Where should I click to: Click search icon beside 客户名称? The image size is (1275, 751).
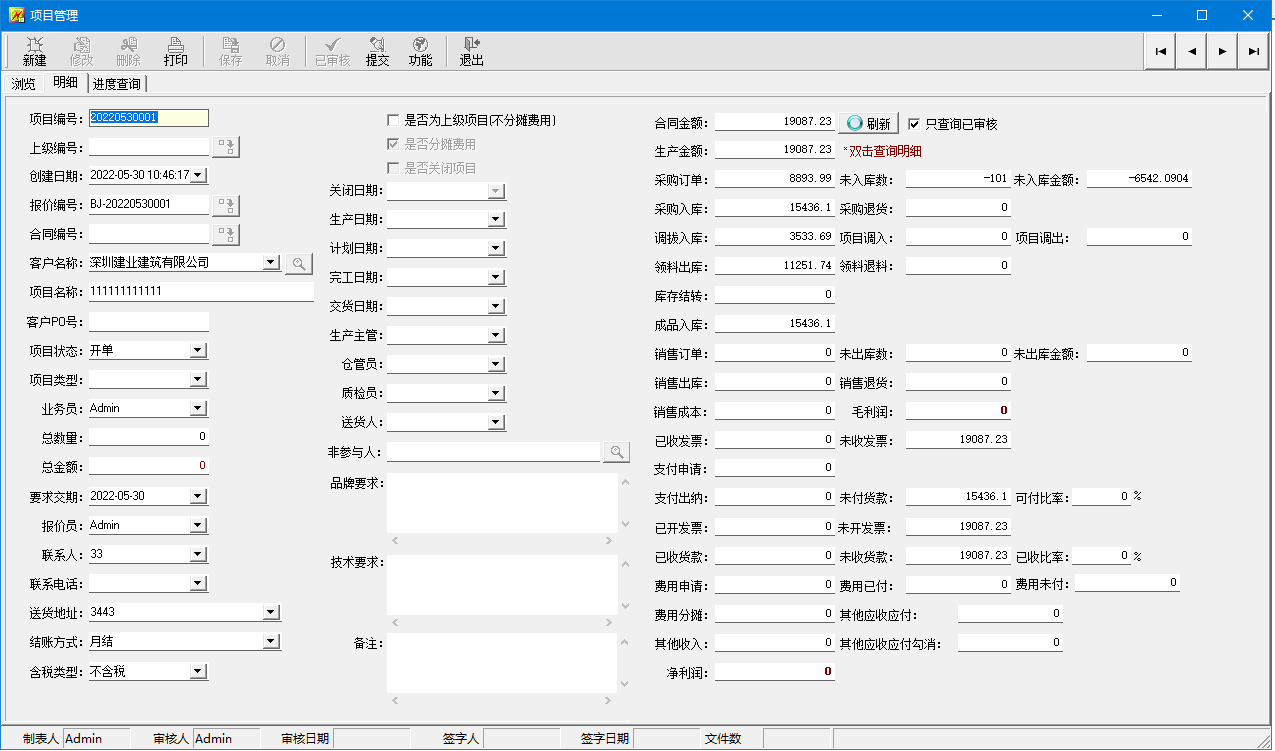299,263
